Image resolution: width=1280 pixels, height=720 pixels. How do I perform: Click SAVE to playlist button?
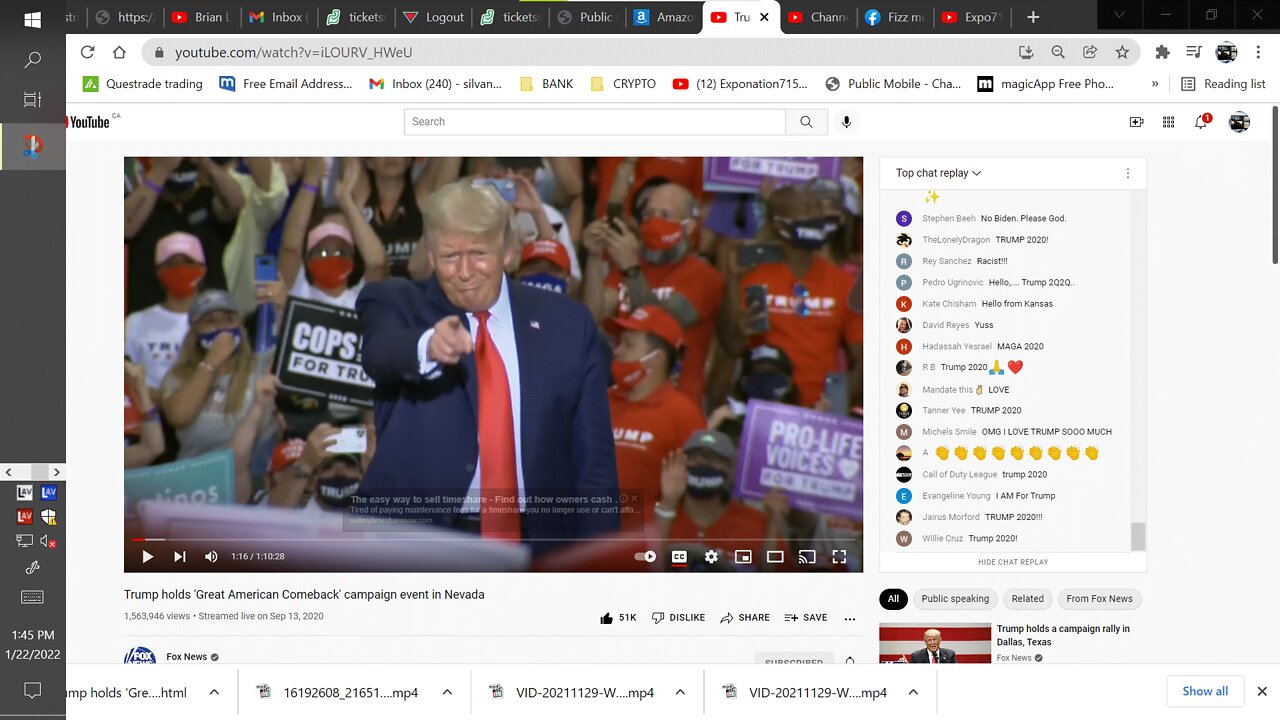click(x=806, y=618)
